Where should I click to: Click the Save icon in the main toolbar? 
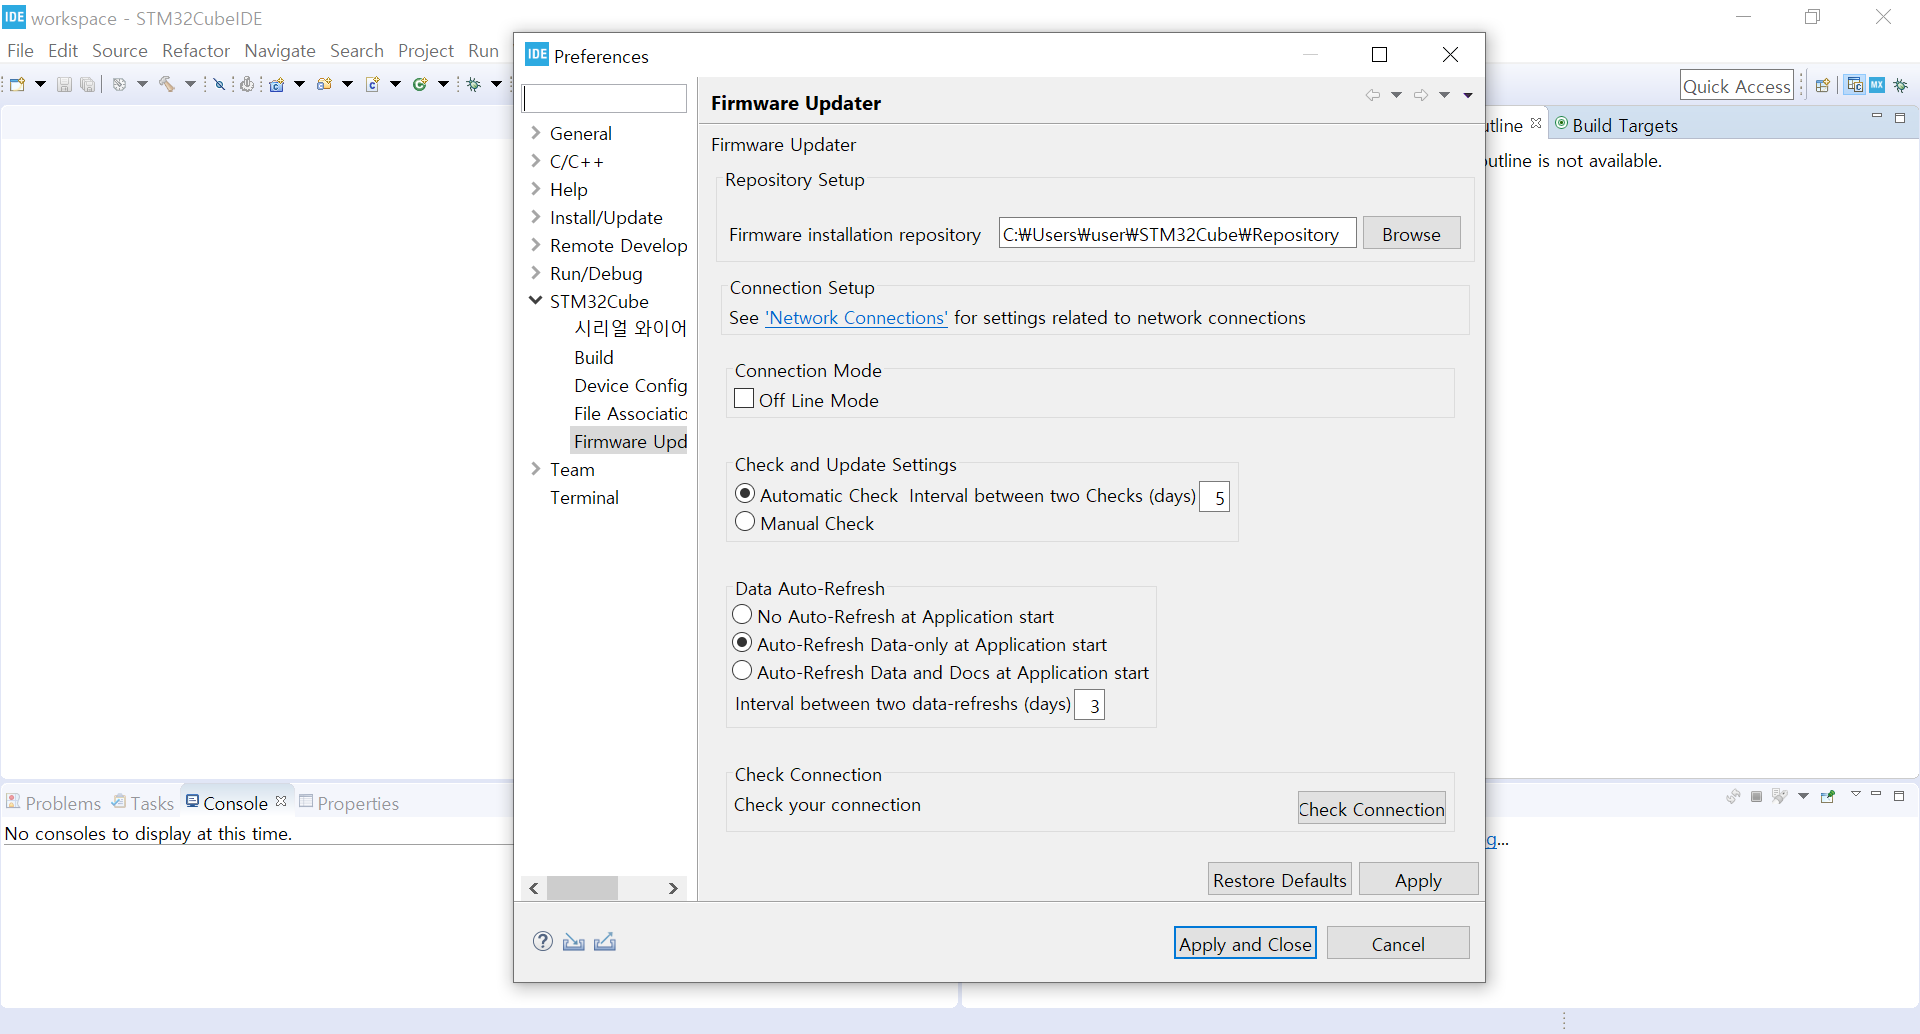tap(64, 84)
